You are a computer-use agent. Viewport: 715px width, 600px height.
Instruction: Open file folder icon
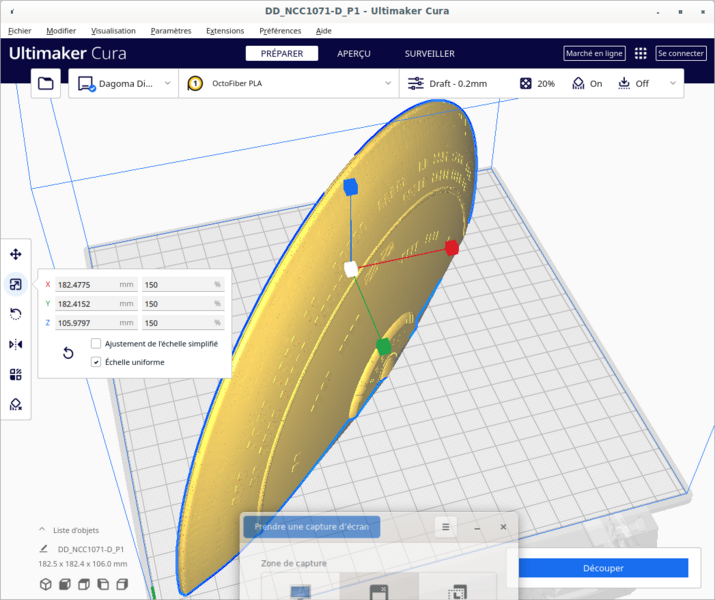[x=46, y=83]
